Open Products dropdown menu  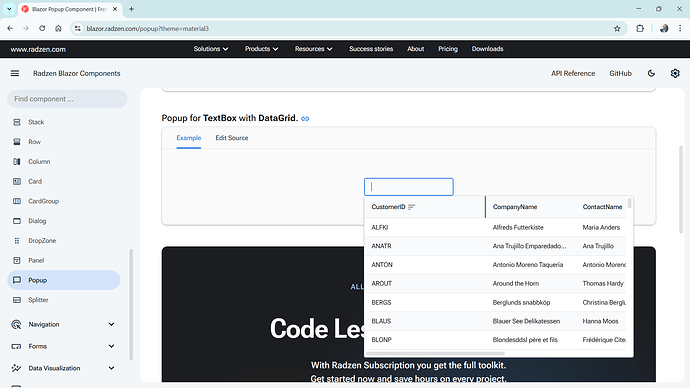coord(261,49)
